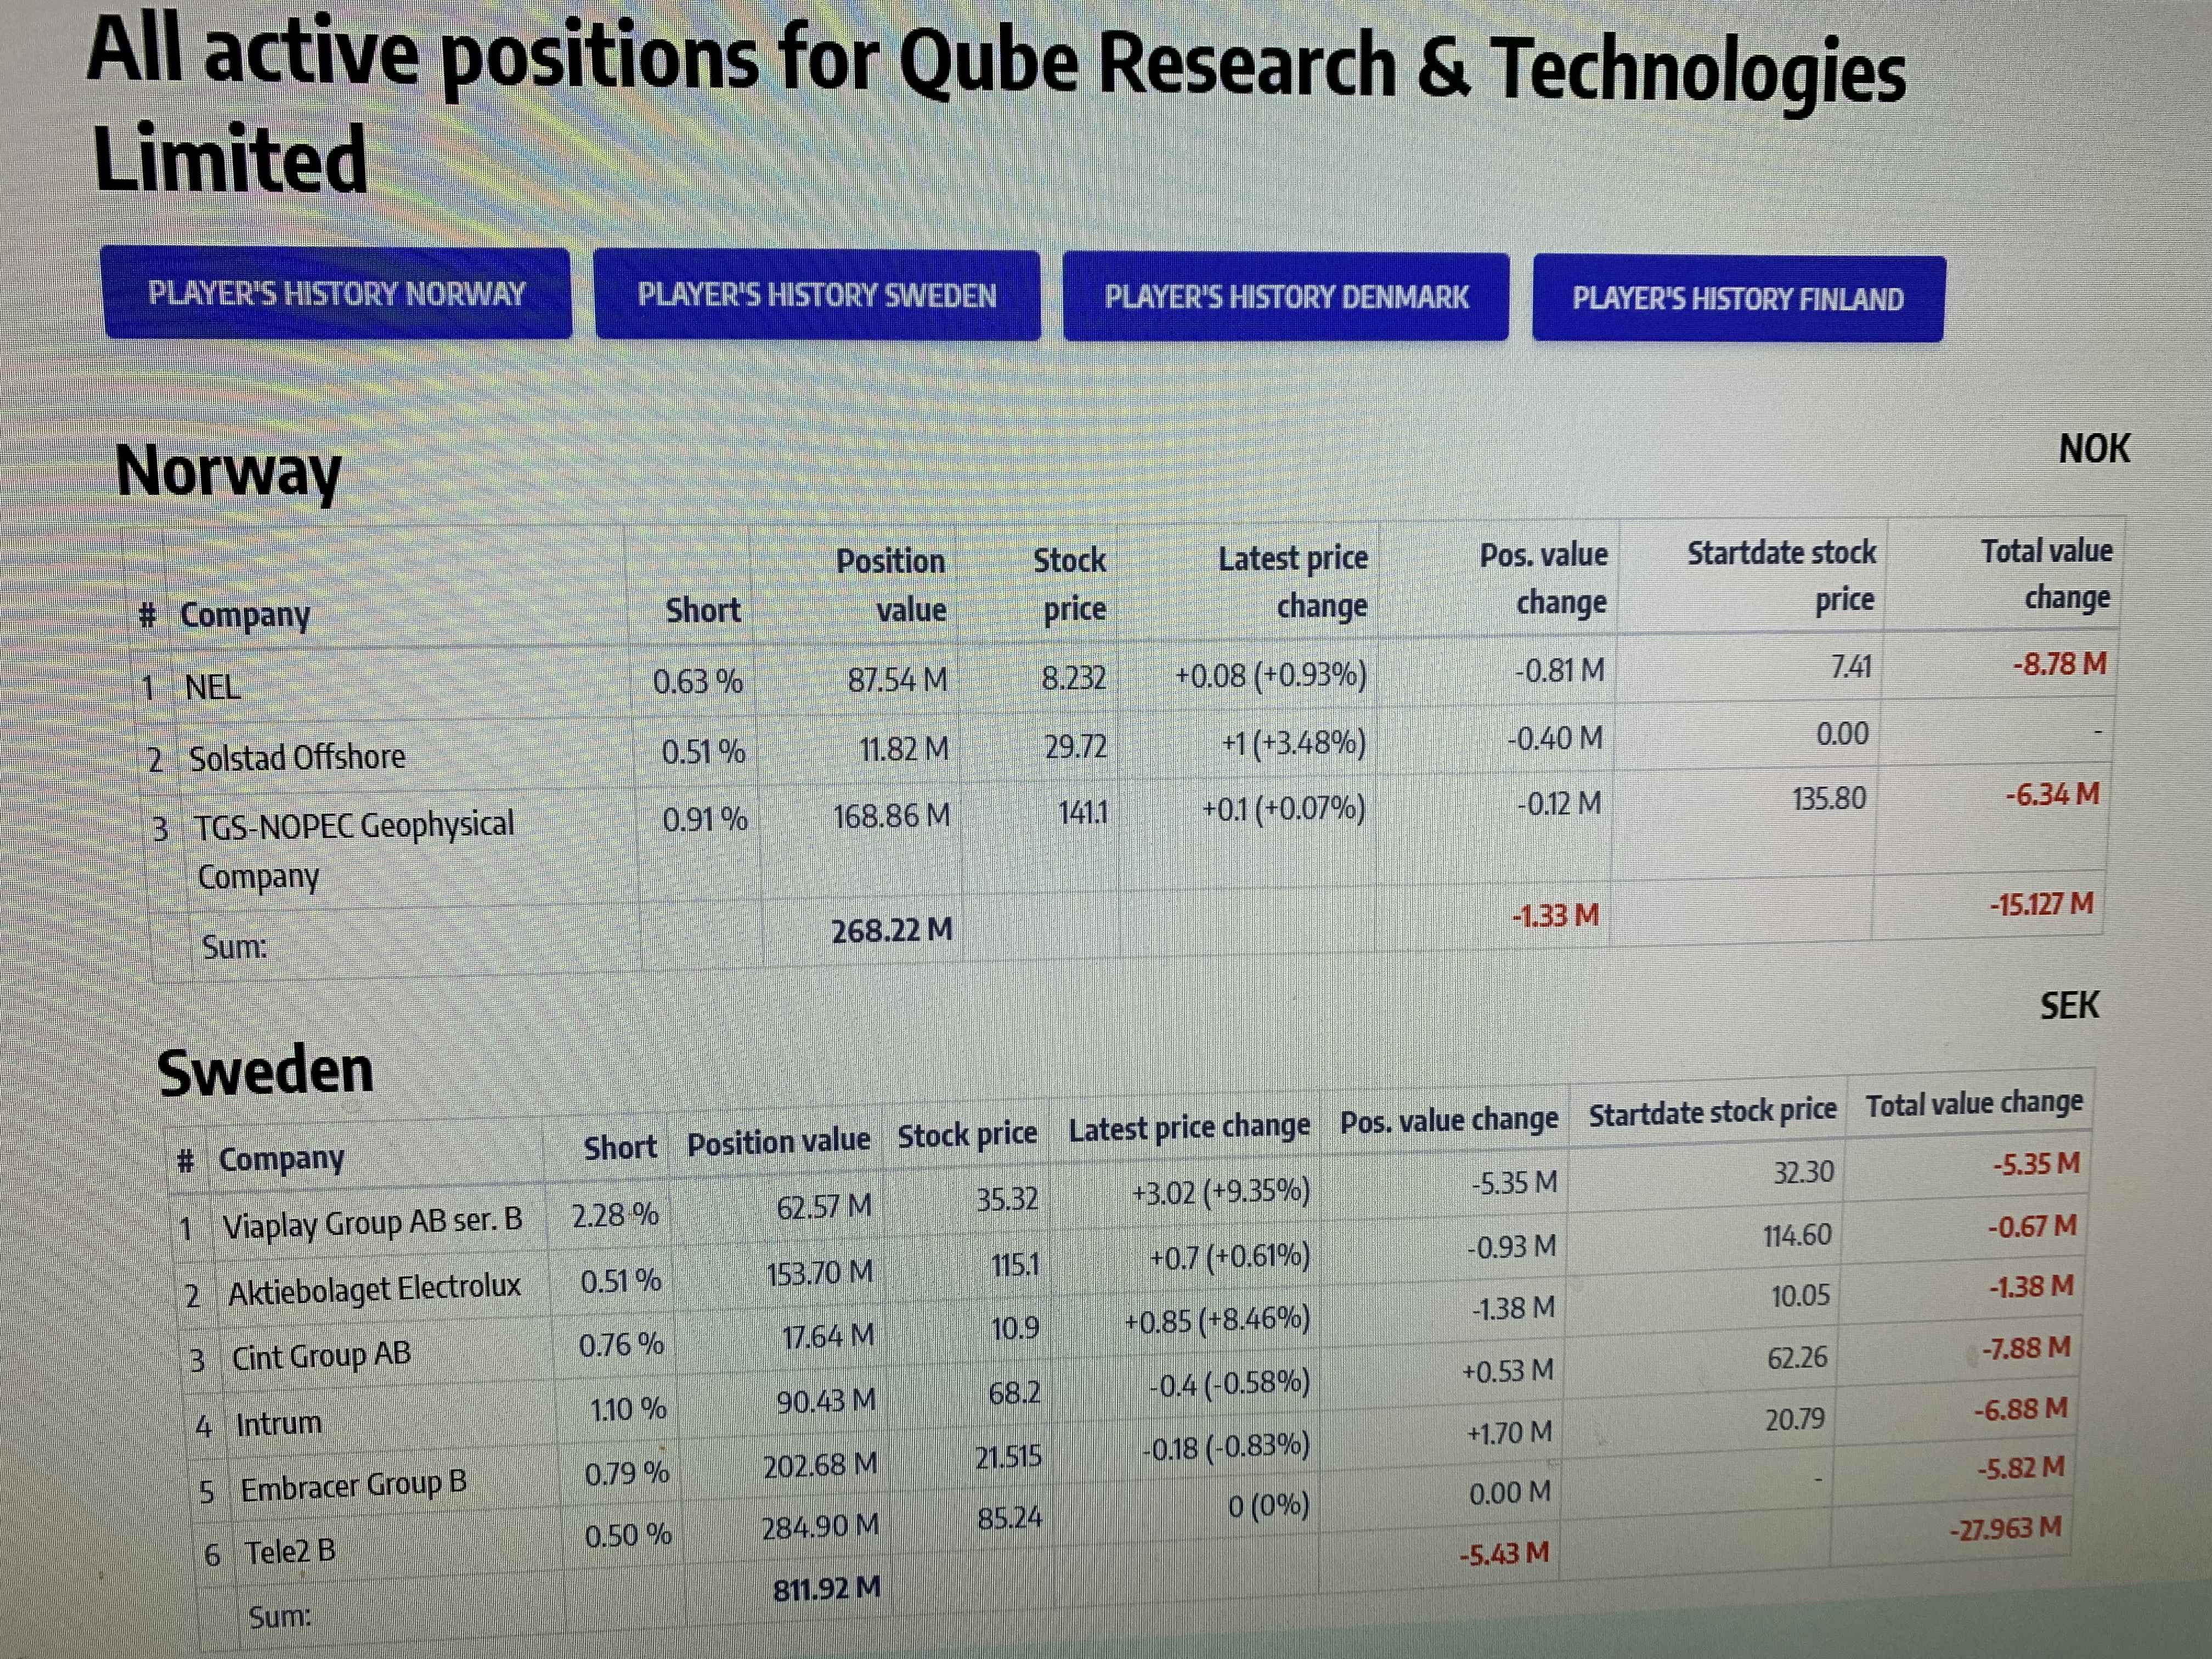Open the NEL company link
This screenshot has height=1659, width=2212.
point(212,688)
